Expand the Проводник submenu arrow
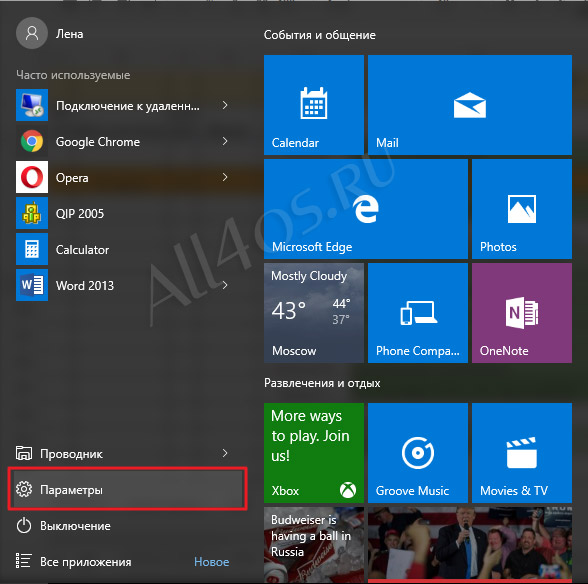588x584 pixels. point(225,453)
